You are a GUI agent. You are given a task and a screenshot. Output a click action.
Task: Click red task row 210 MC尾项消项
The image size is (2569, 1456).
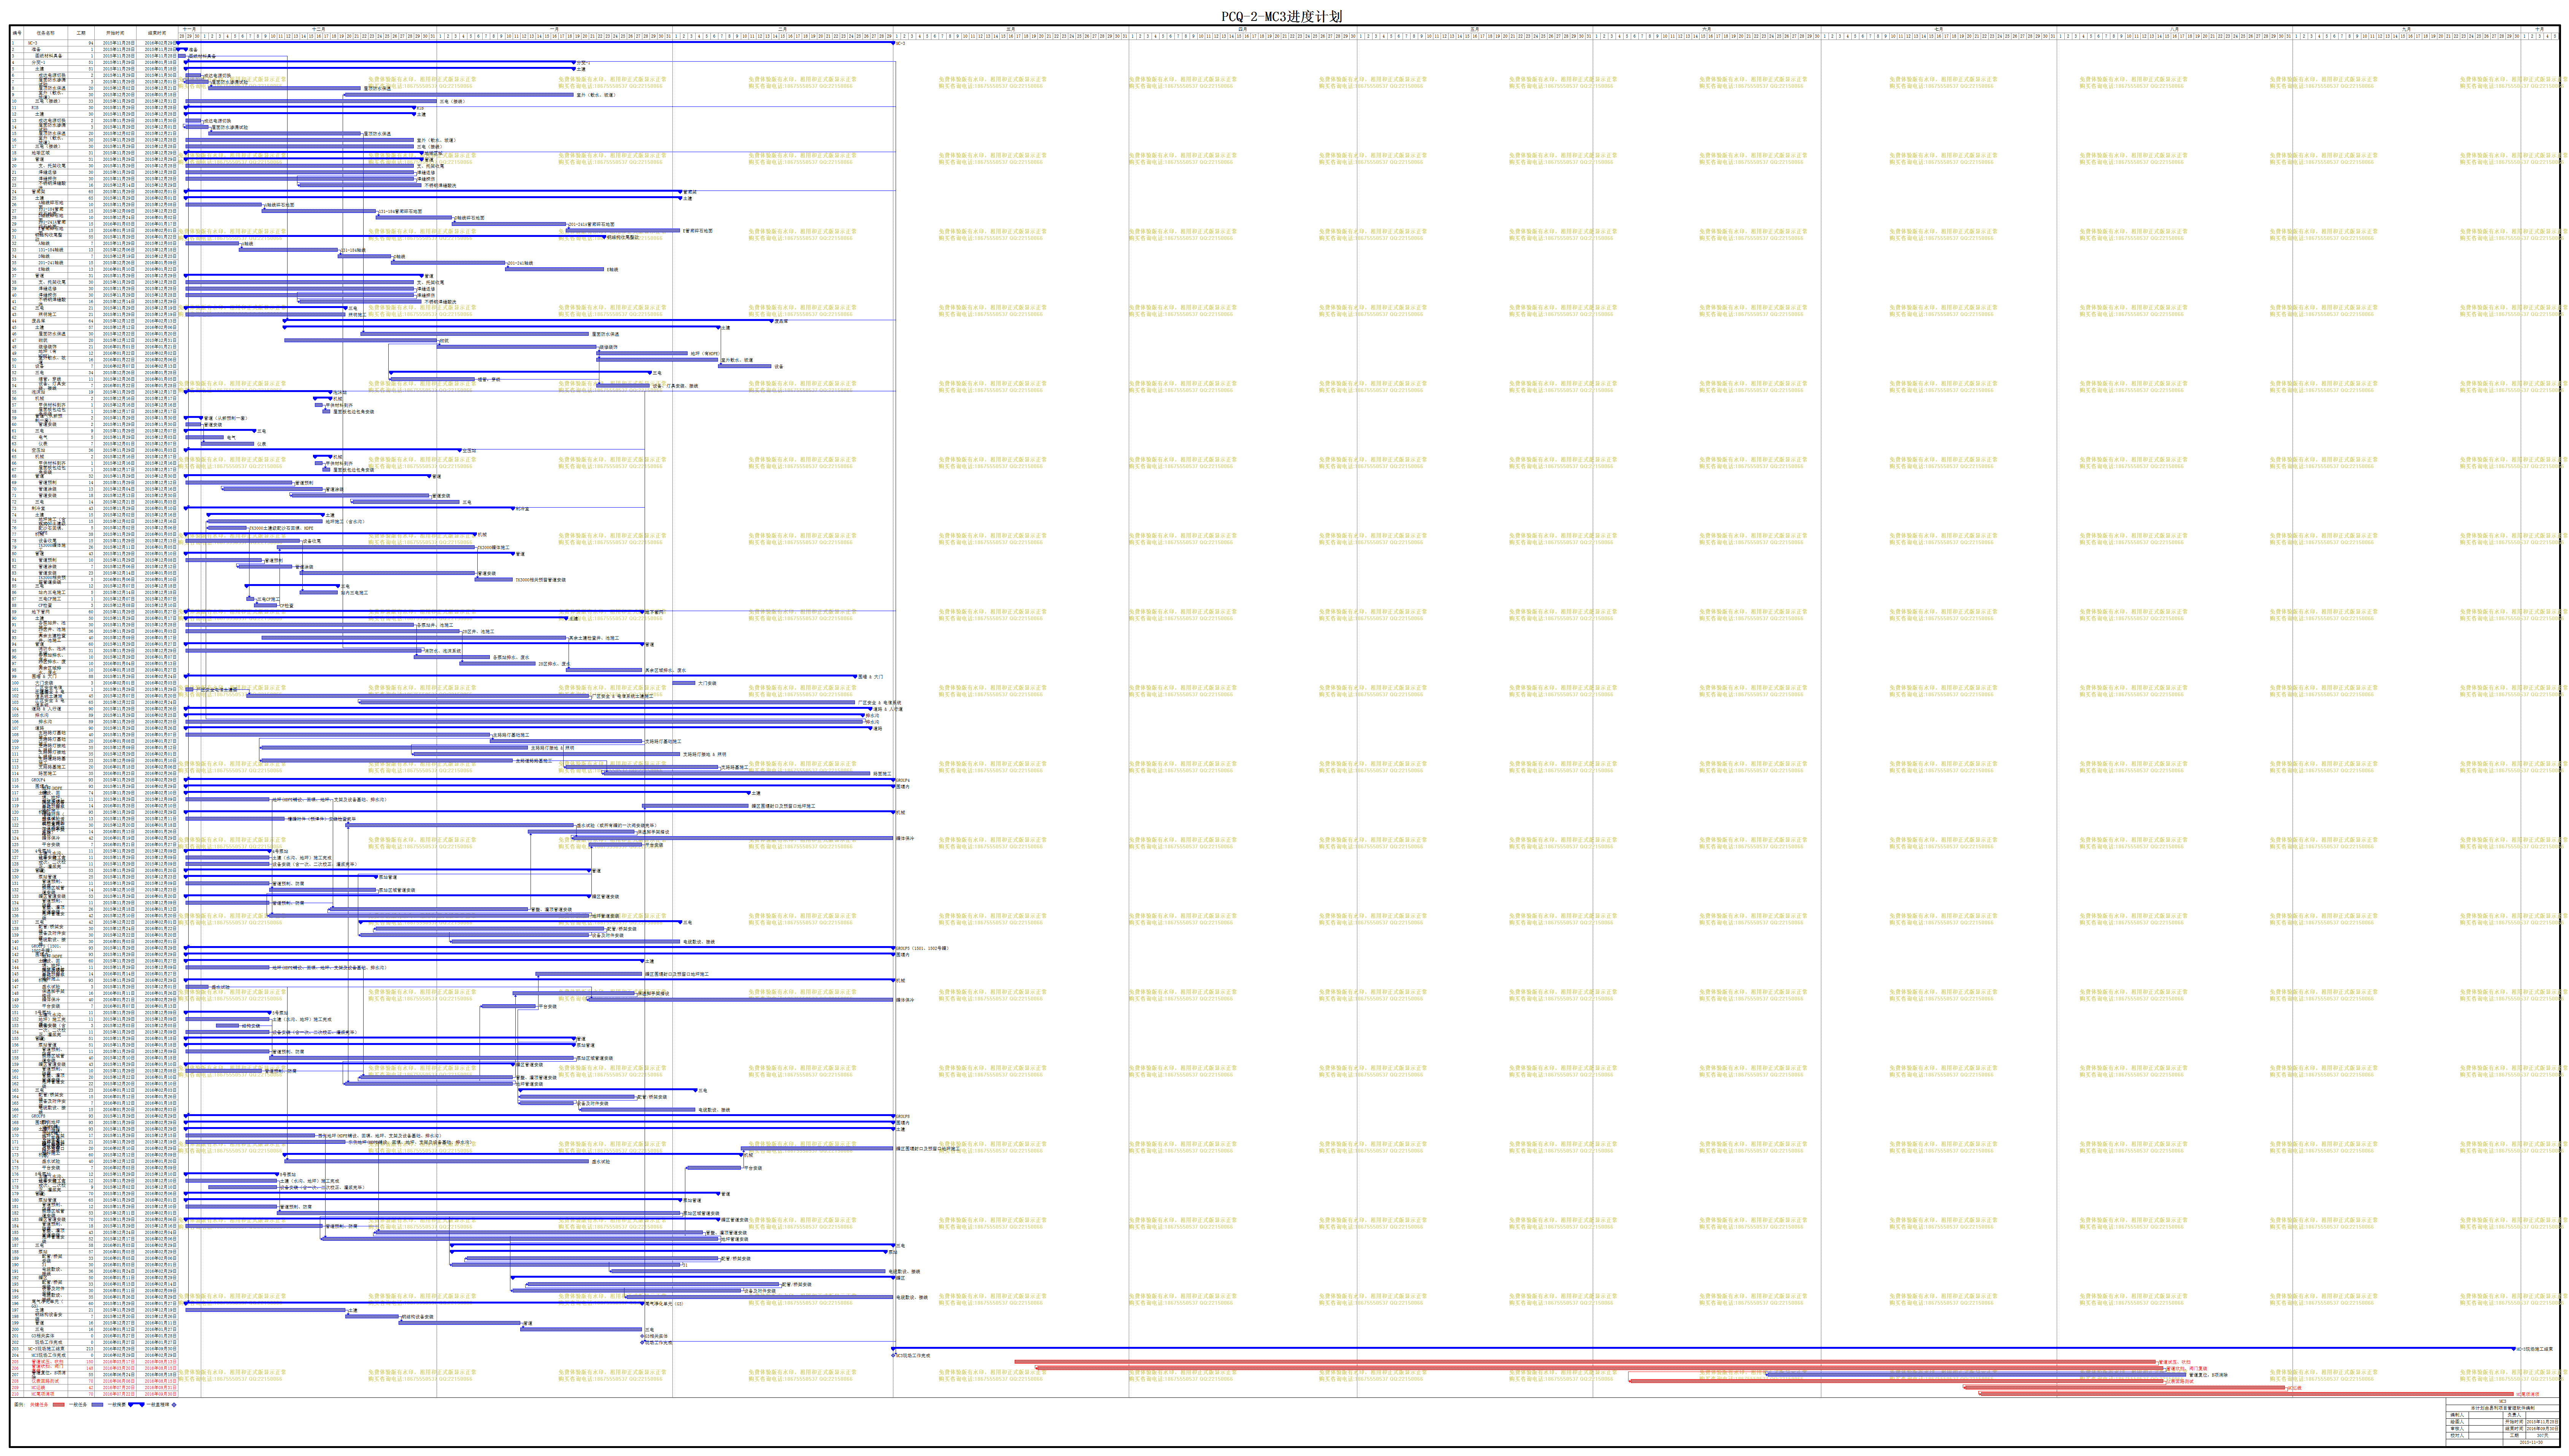pyautogui.click(x=94, y=1394)
